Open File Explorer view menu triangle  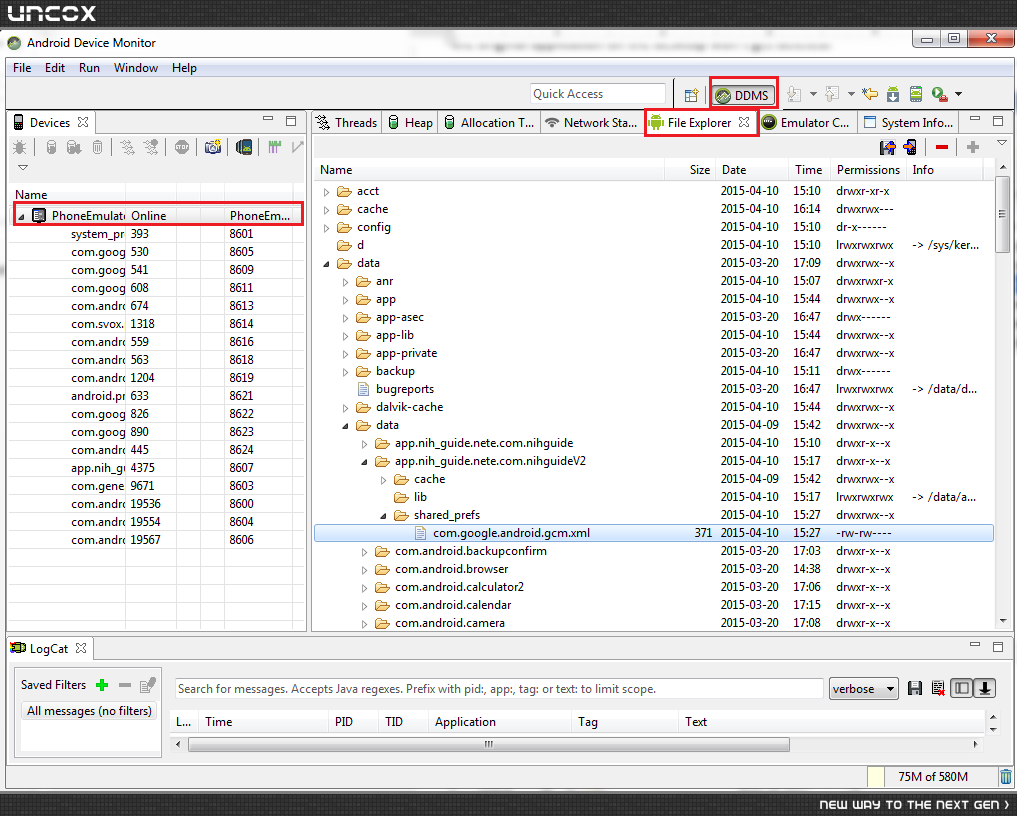[1001, 143]
